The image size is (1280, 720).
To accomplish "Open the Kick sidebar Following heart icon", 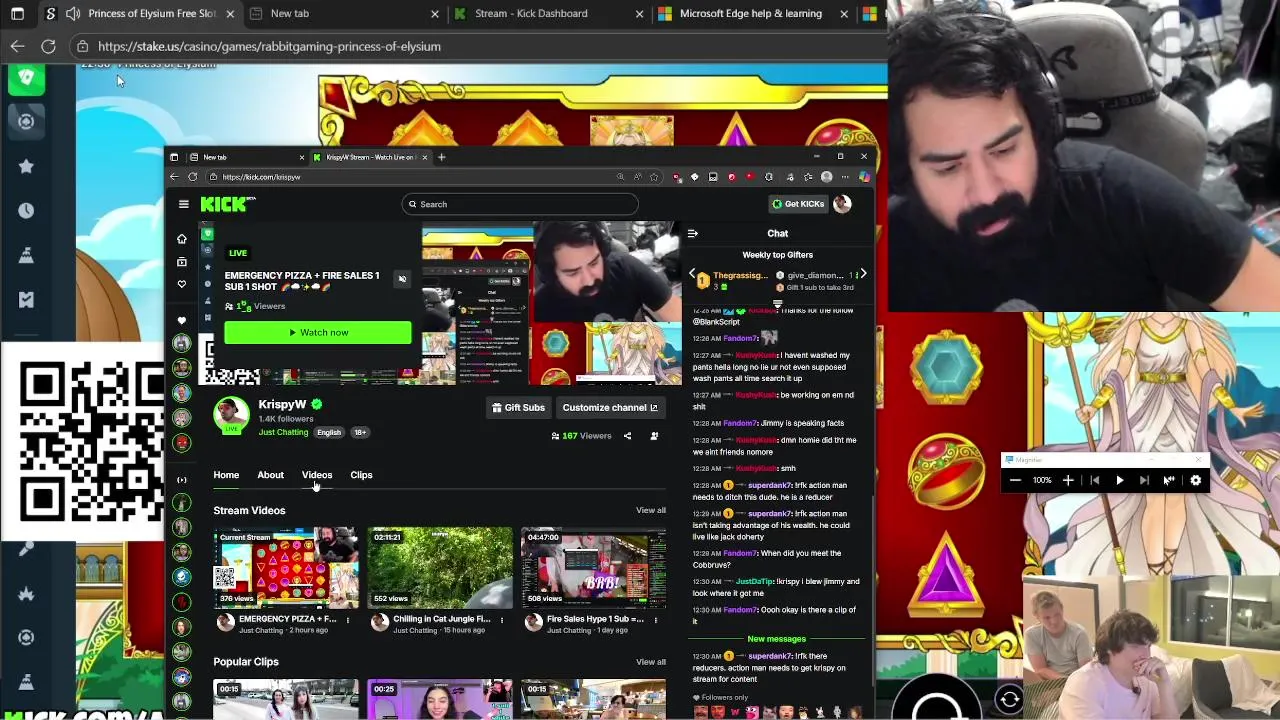I will (181, 284).
